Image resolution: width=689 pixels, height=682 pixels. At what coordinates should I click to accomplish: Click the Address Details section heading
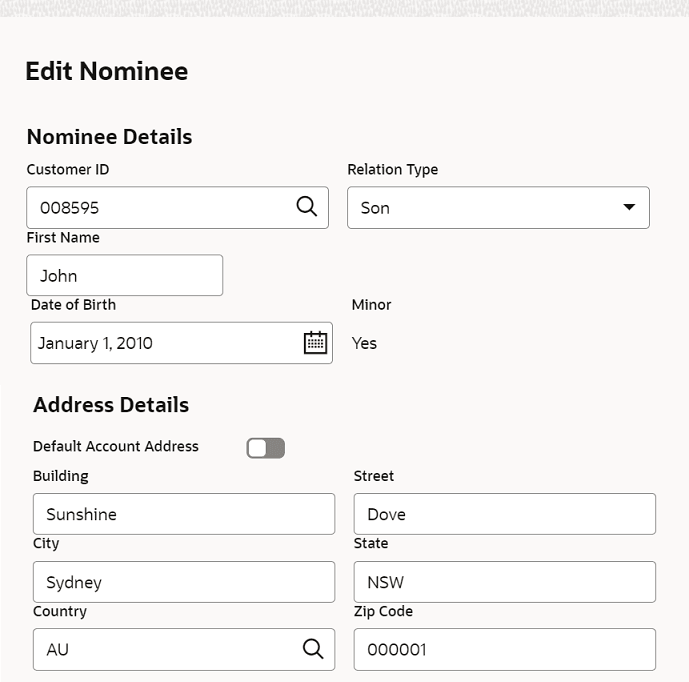[x=111, y=405]
